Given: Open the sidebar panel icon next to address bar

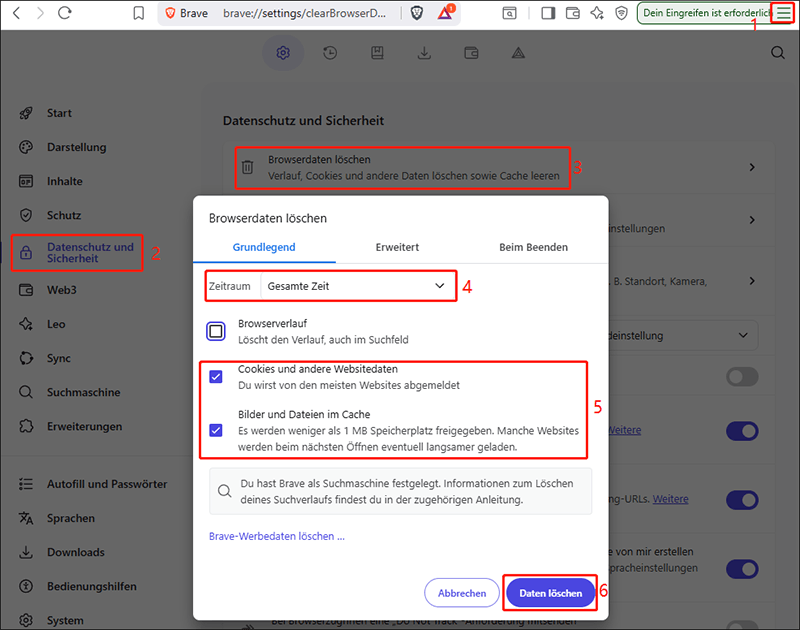Looking at the screenshot, I should point(546,14).
